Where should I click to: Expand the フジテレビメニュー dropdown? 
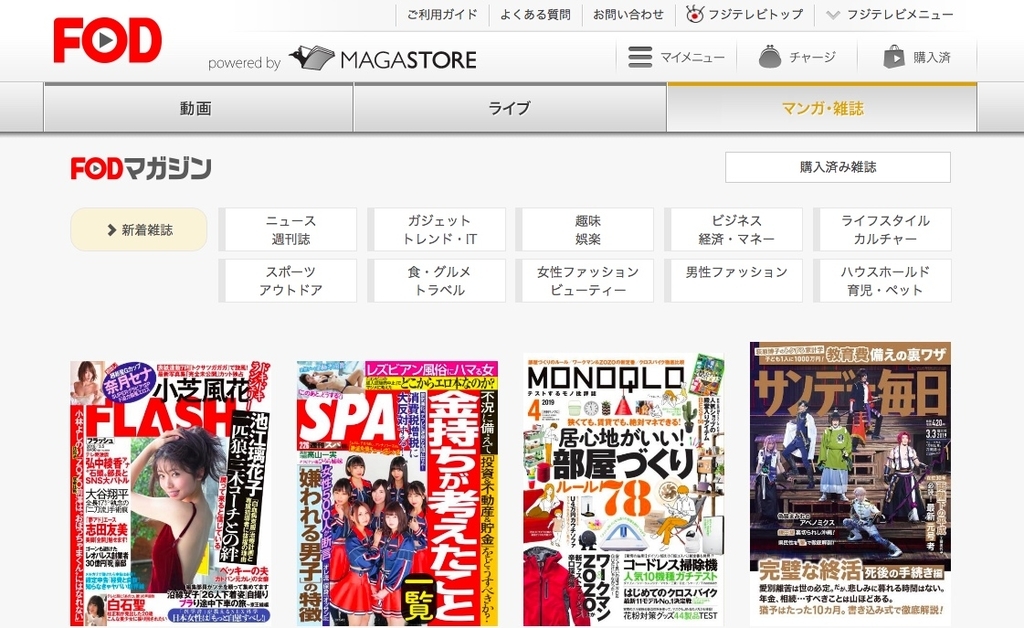(x=889, y=14)
